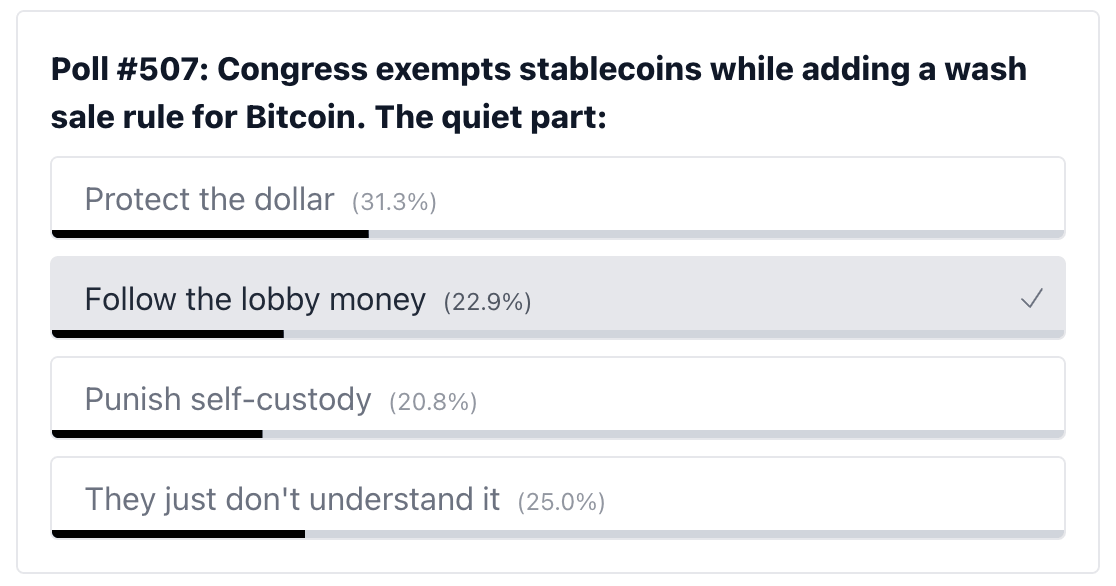Viewport: 1116px width, 586px height.
Task: Click the "(20.8%)" result label
Action: (432, 400)
